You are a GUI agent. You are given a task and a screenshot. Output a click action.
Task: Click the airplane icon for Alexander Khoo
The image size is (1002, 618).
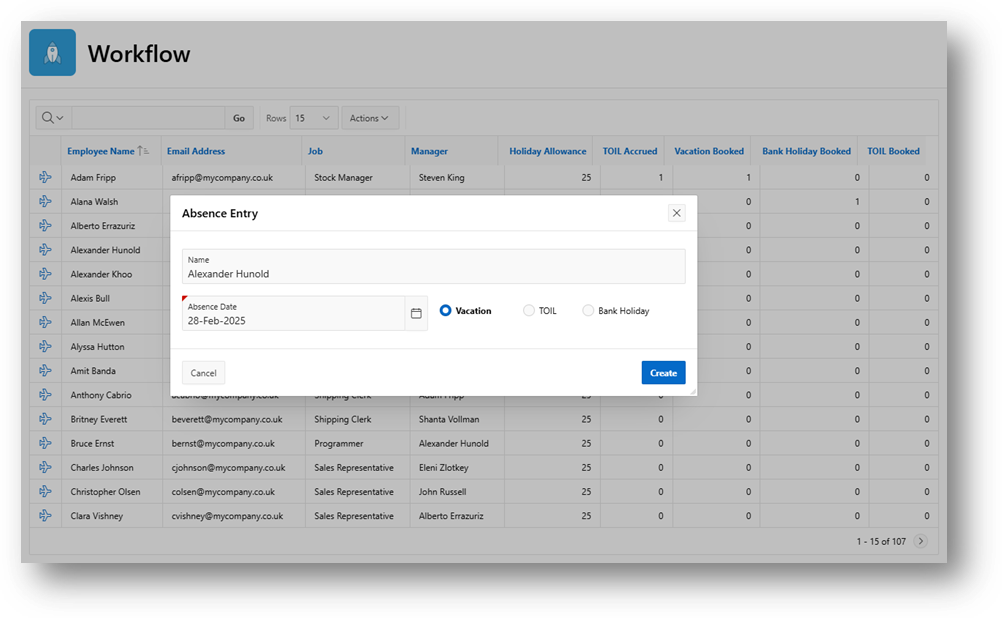coord(45,274)
